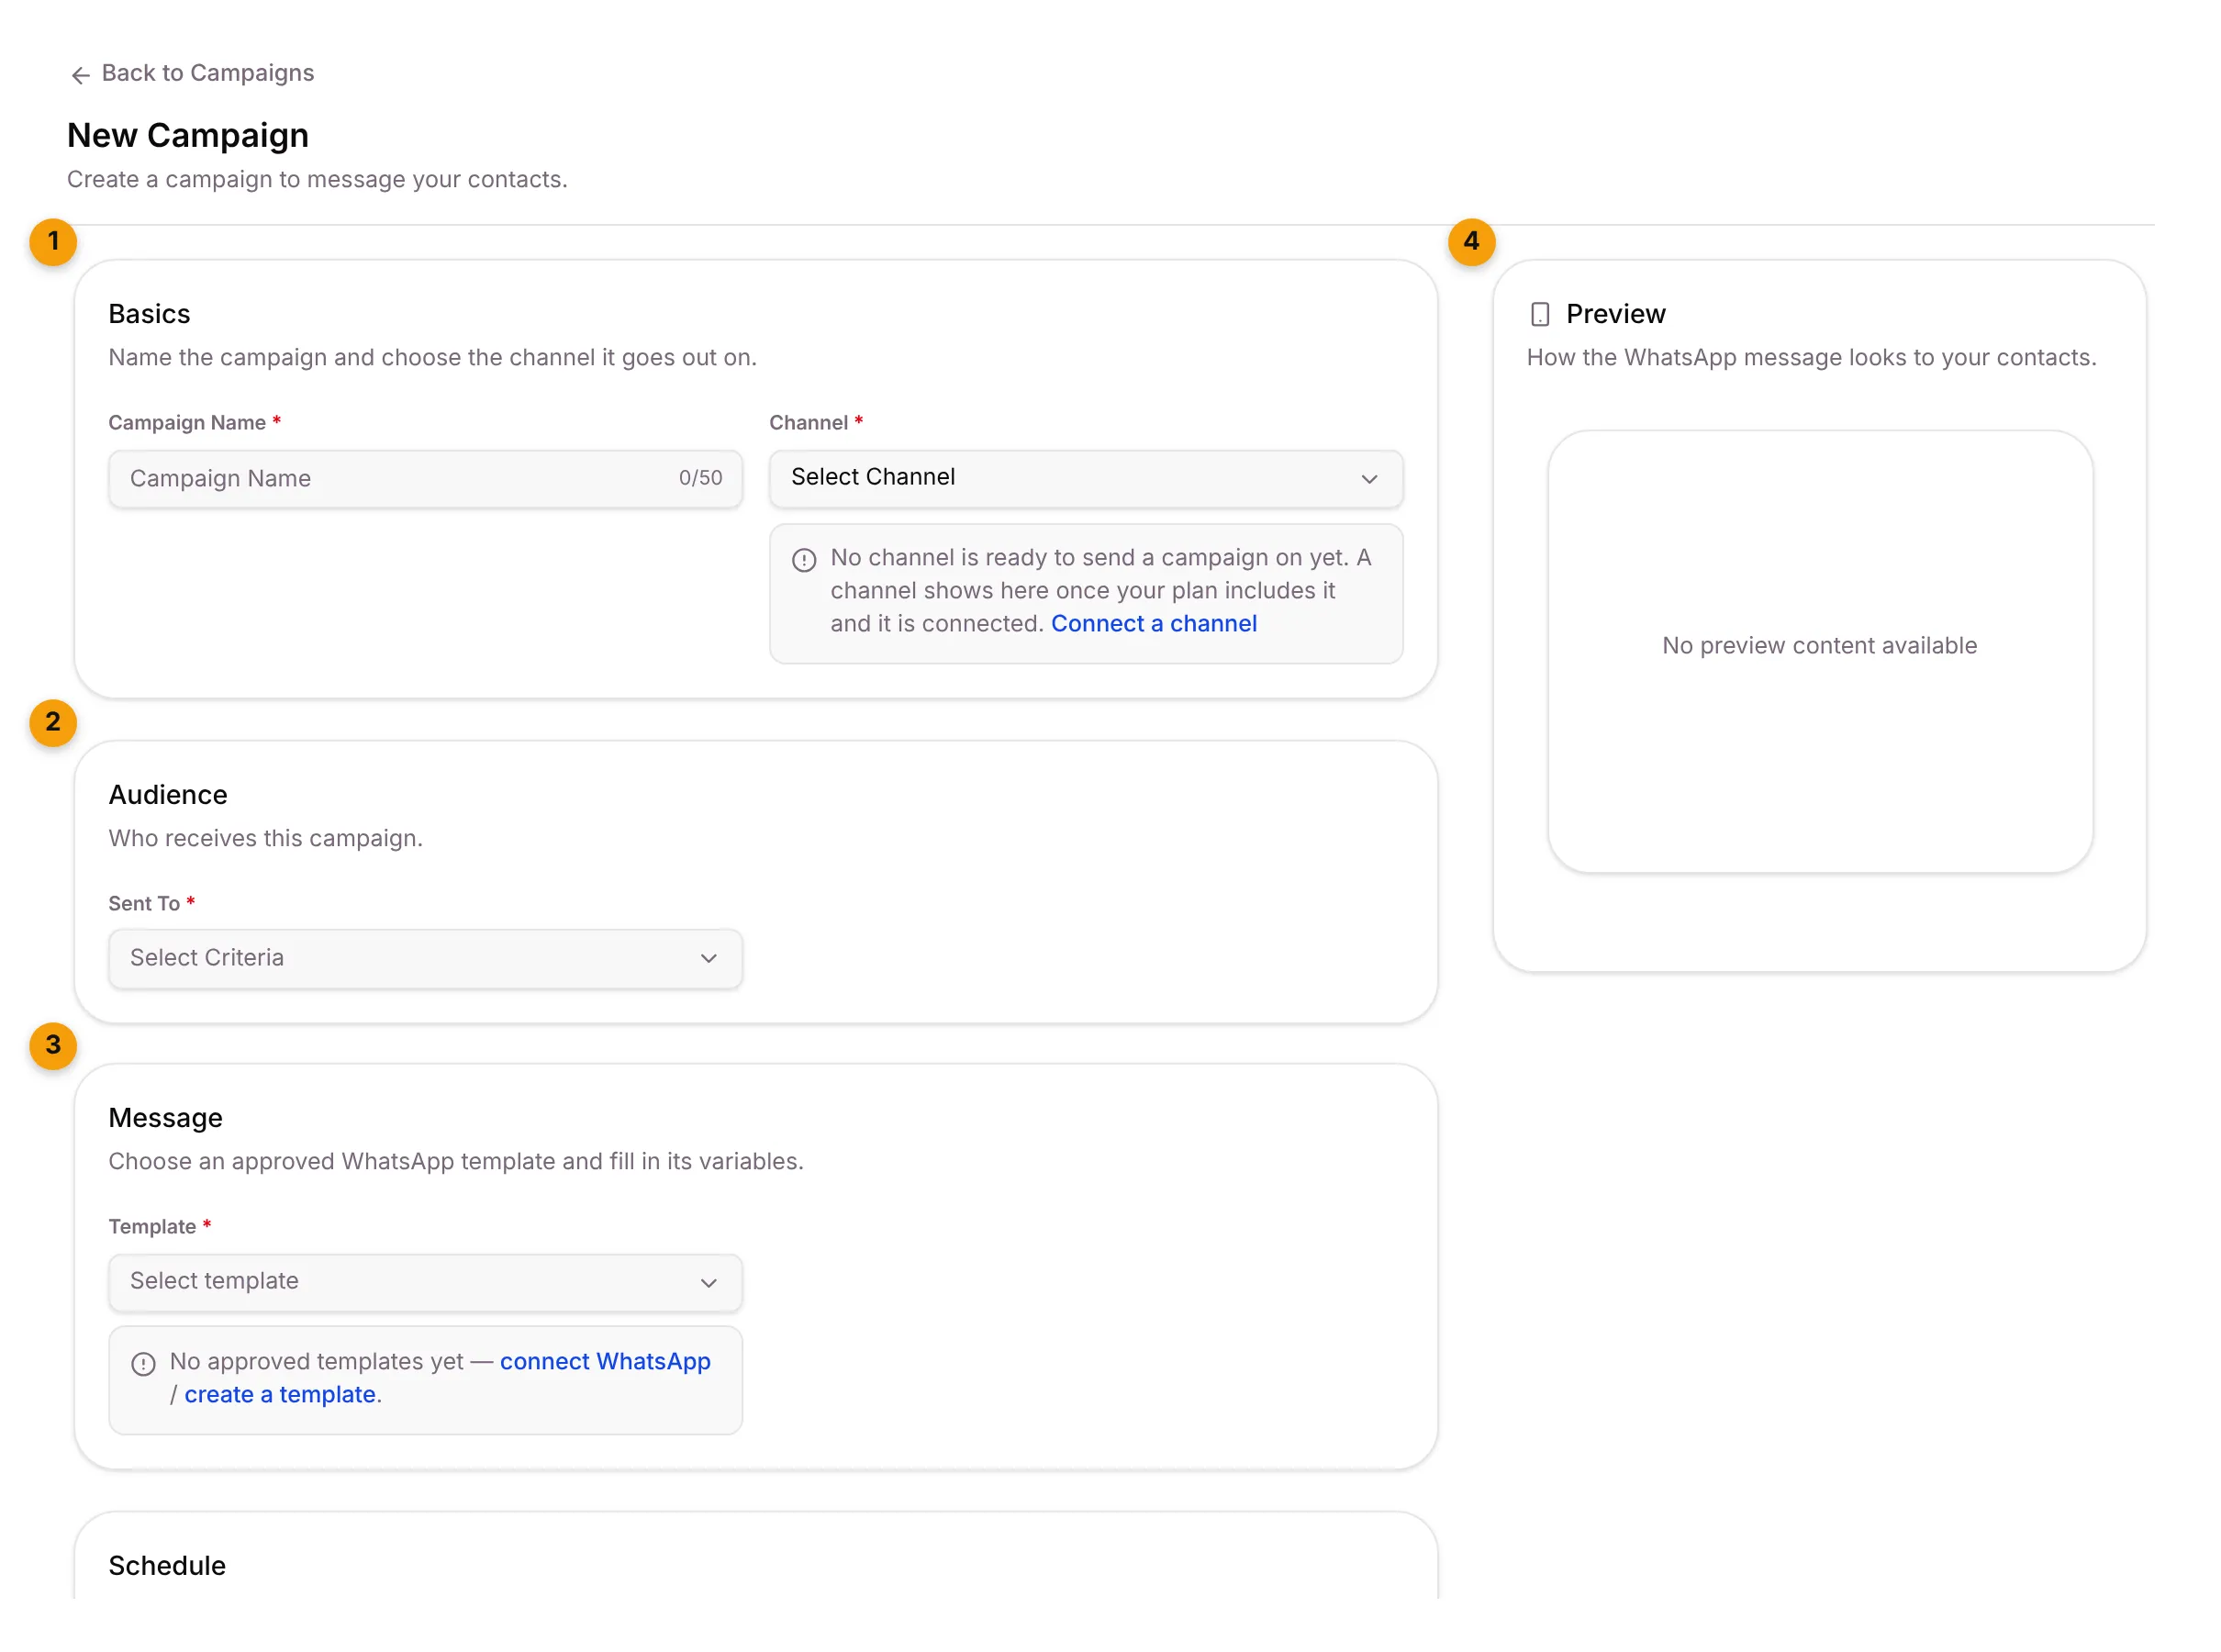Expand the Select Criteria dropdown
2221x1652 pixels.
pyautogui.click(x=425, y=958)
